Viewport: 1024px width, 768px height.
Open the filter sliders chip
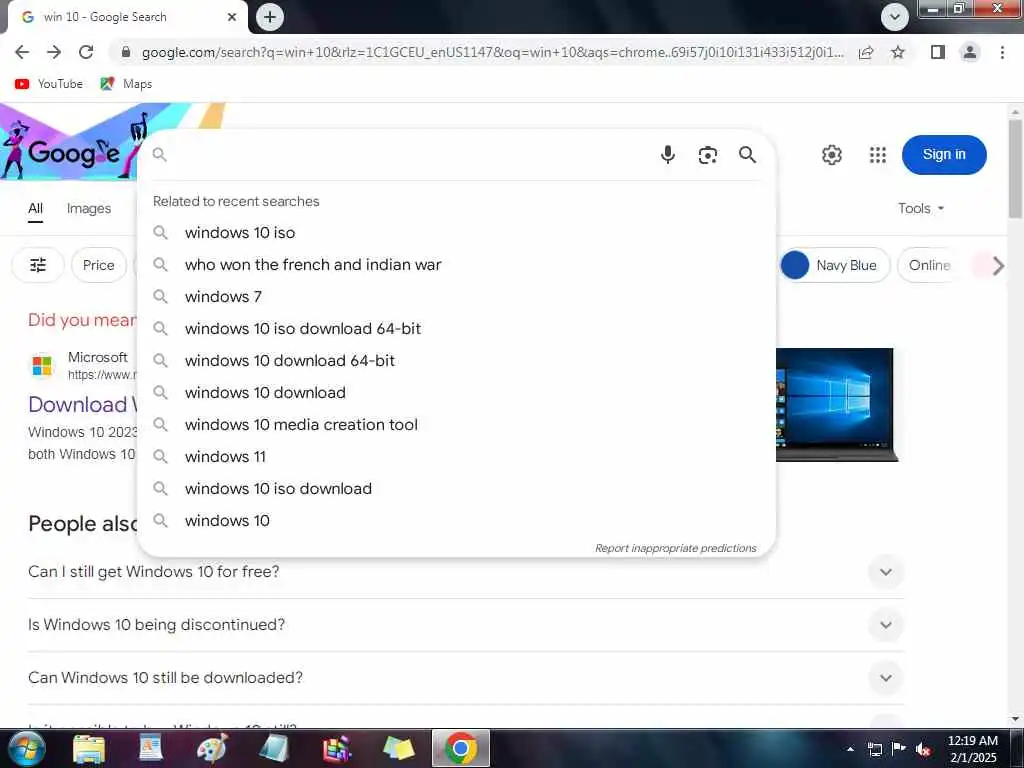pos(38,265)
